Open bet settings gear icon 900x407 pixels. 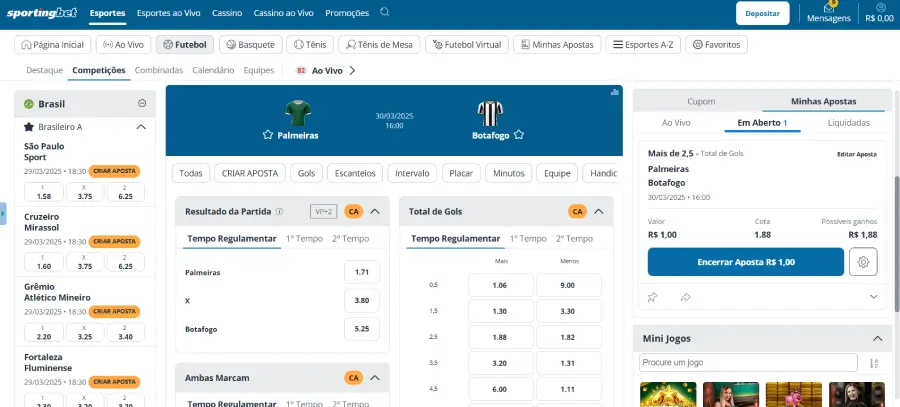point(863,262)
